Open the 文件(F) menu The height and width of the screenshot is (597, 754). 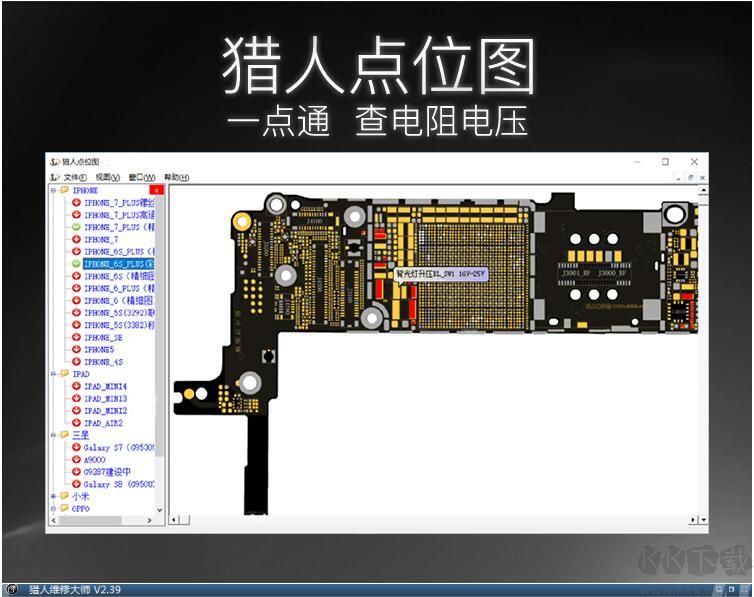click(73, 177)
